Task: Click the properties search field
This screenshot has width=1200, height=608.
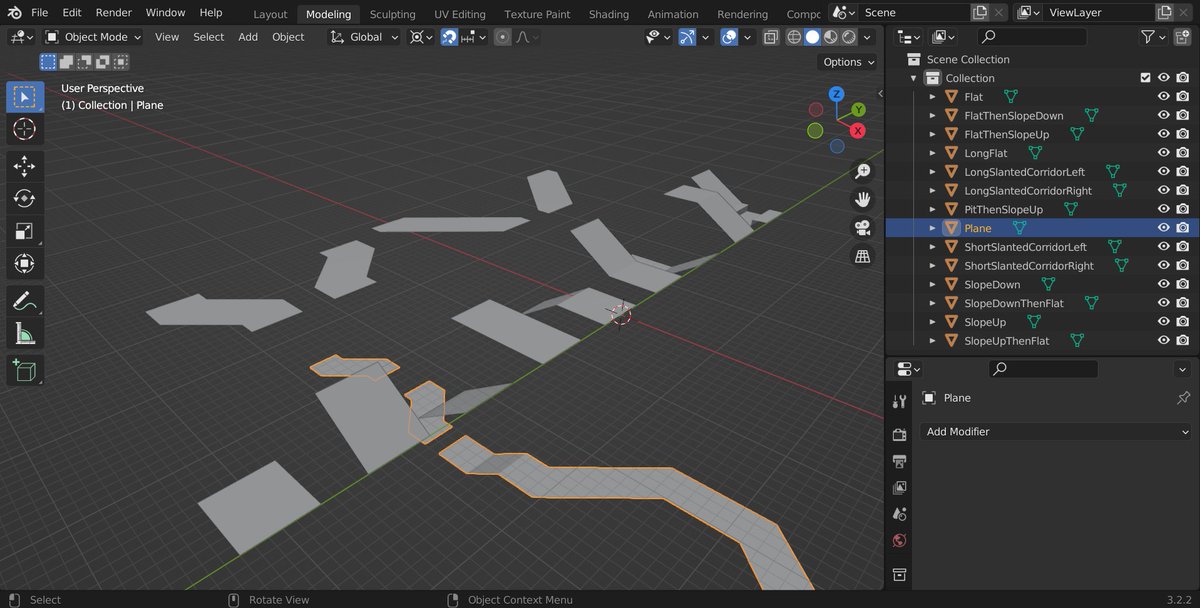Action: click(x=1043, y=369)
